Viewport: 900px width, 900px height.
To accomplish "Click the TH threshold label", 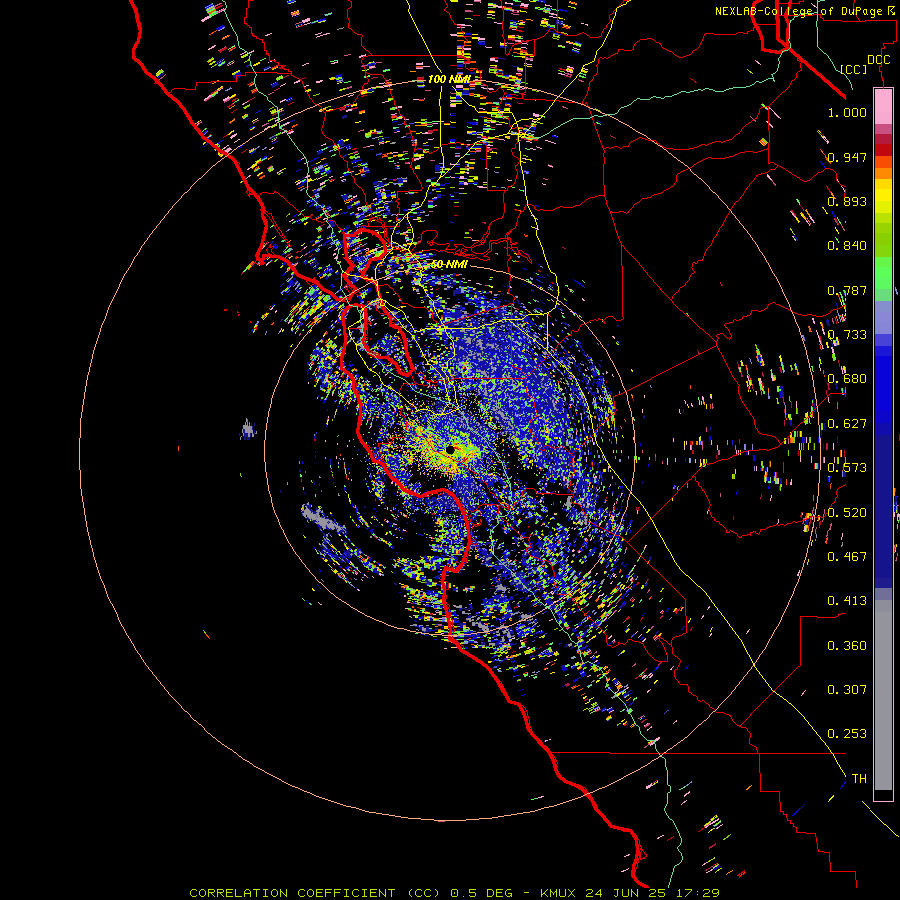I will [x=859, y=779].
